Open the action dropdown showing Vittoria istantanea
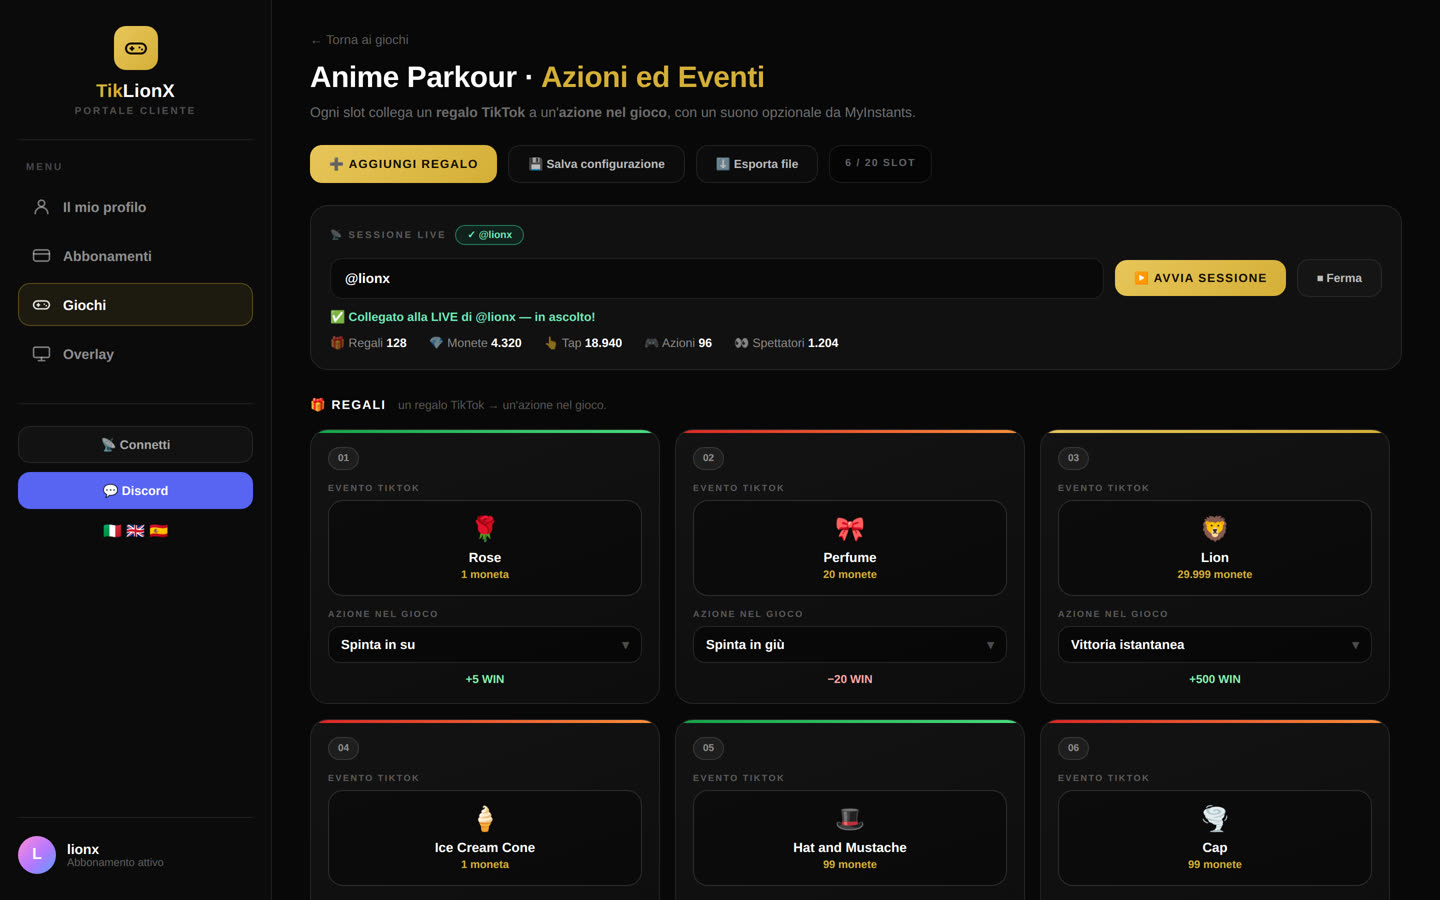 pos(1215,645)
